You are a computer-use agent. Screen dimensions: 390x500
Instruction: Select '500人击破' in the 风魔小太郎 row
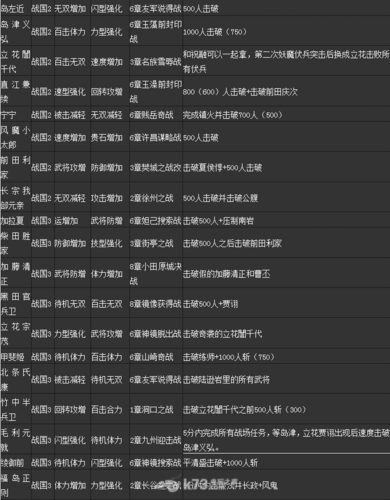click(x=201, y=138)
